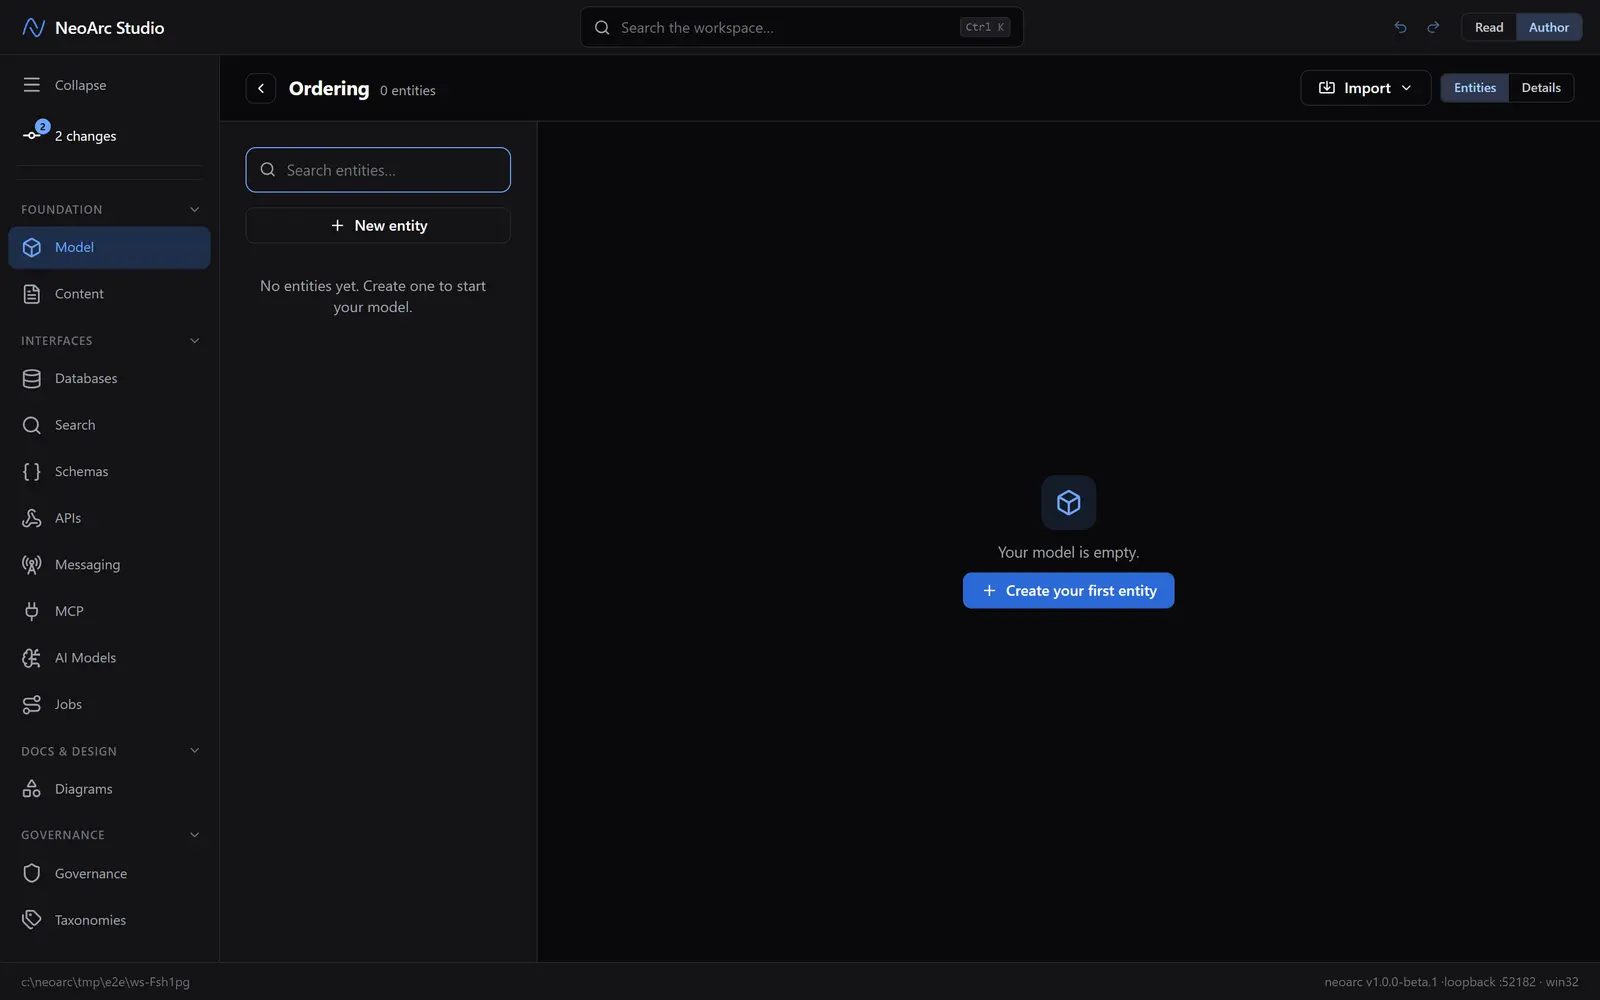Viewport: 1600px width, 1000px height.
Task: Collapse the Governance section chevron
Action: [x=195, y=835]
